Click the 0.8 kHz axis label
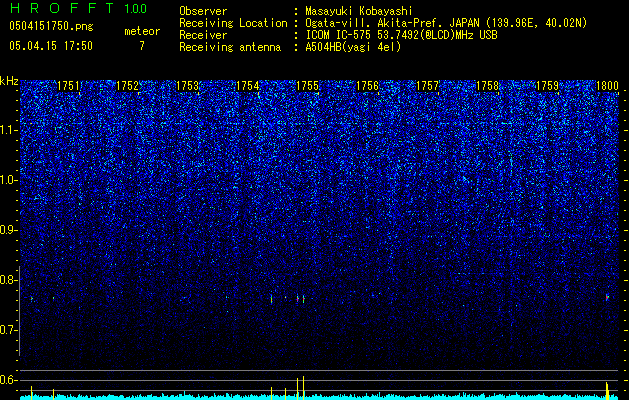 [9, 280]
